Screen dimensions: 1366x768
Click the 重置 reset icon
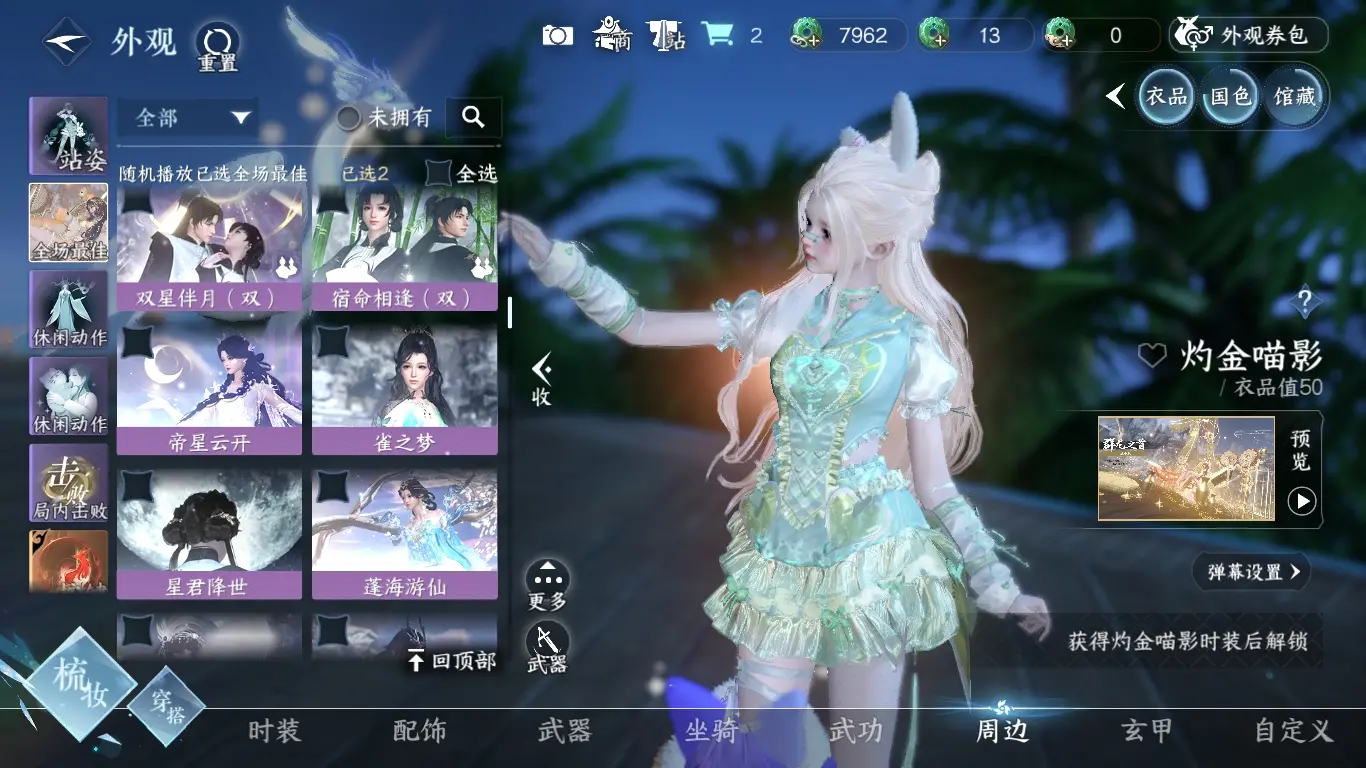[x=217, y=47]
